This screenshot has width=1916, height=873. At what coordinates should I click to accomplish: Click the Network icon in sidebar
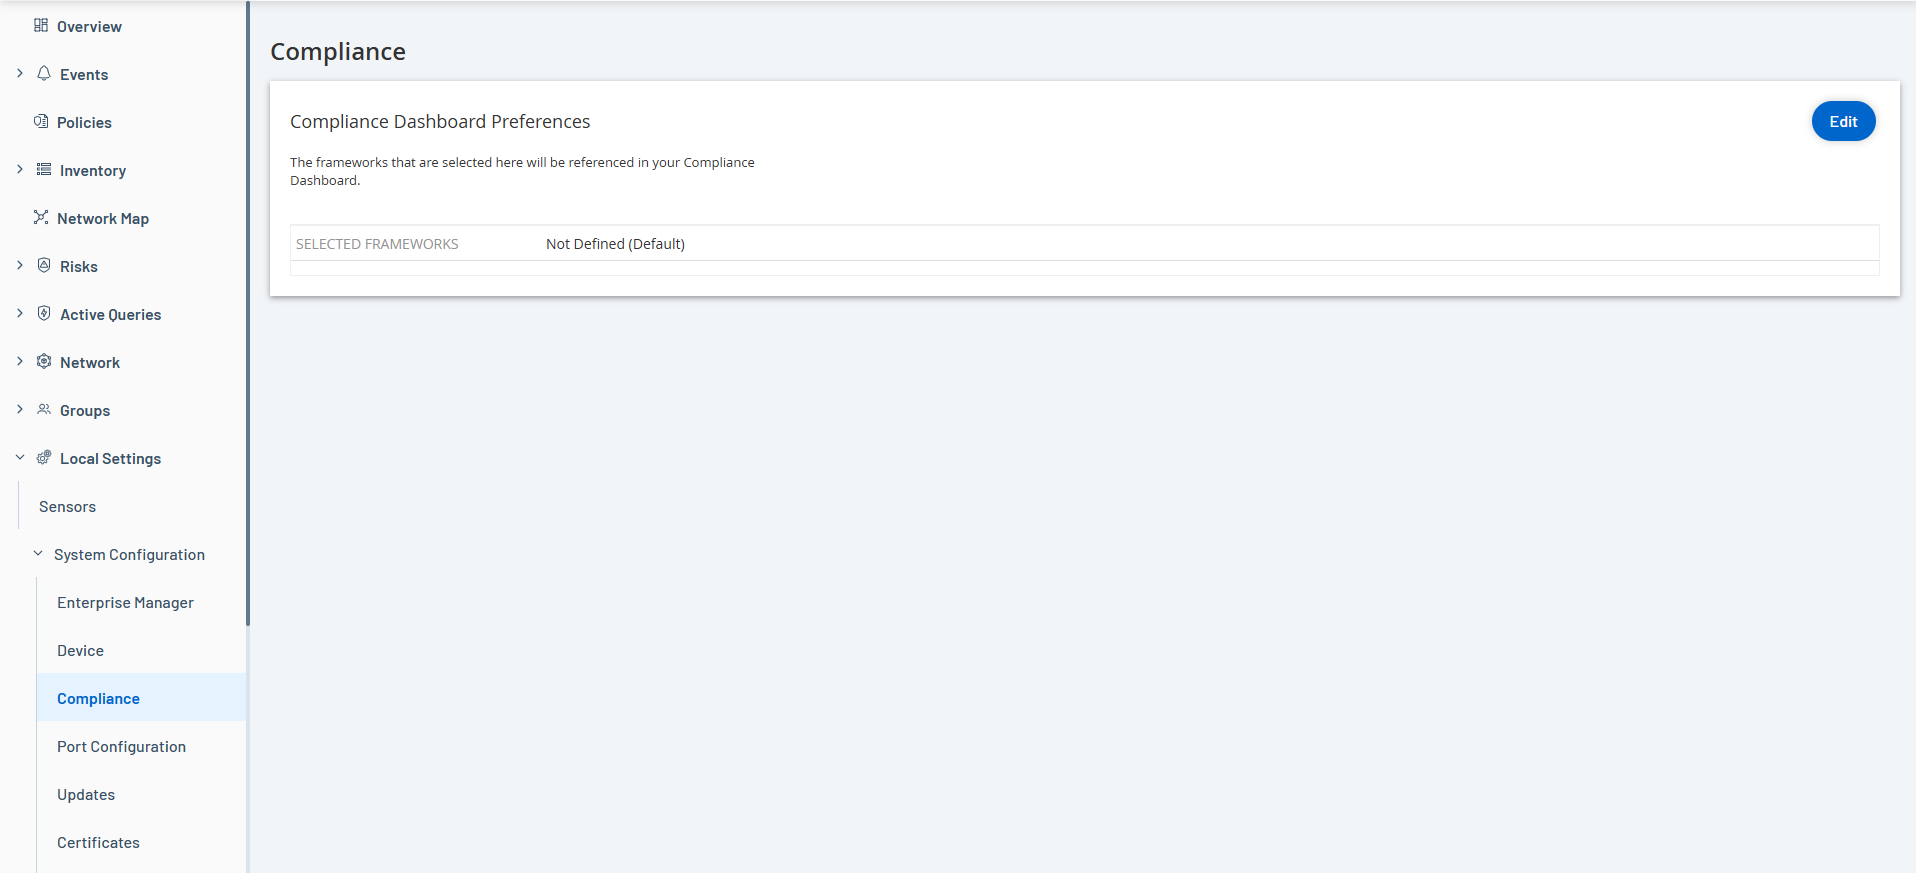(x=44, y=361)
